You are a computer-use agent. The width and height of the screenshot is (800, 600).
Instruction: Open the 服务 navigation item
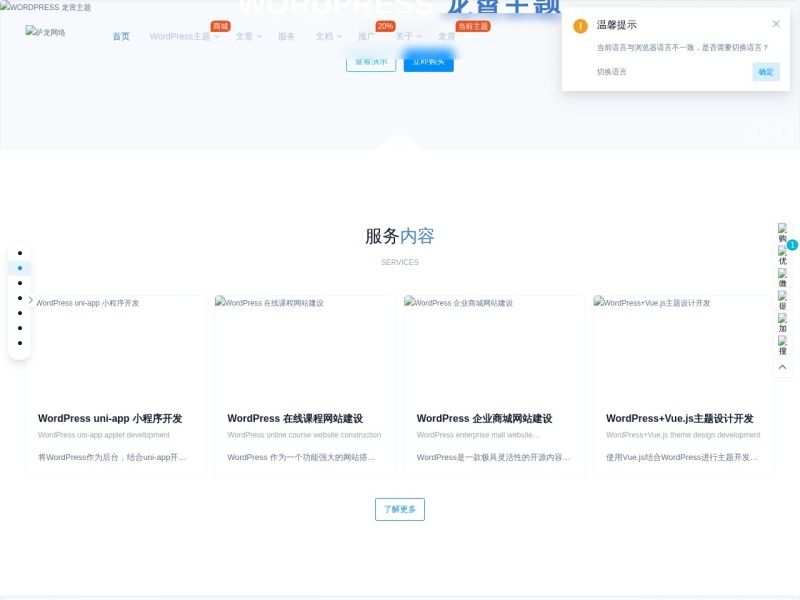point(286,36)
